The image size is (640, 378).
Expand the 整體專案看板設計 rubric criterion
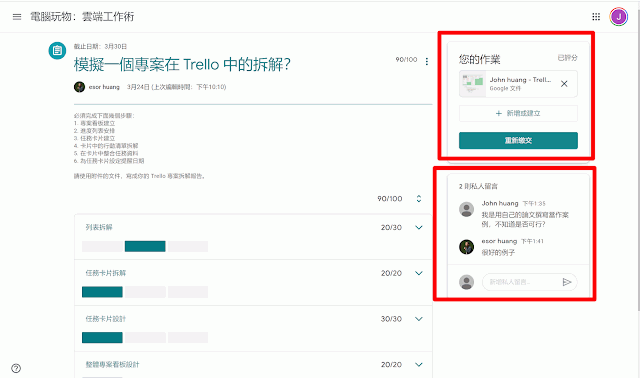419,365
